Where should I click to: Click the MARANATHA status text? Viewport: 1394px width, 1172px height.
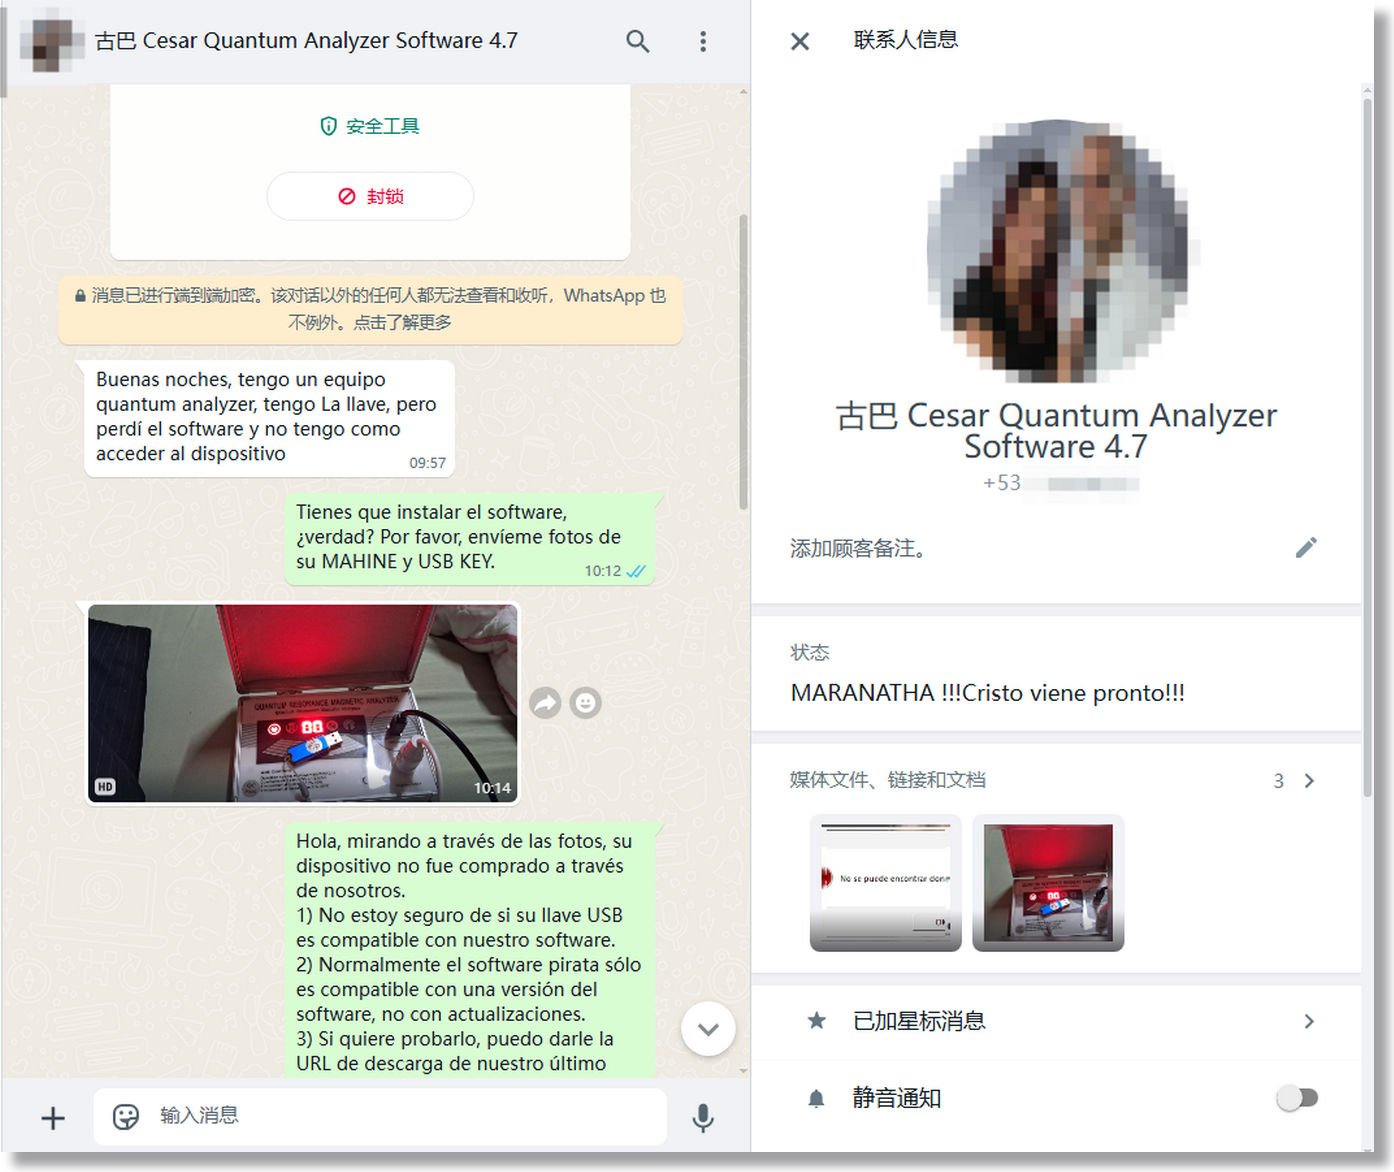[987, 693]
